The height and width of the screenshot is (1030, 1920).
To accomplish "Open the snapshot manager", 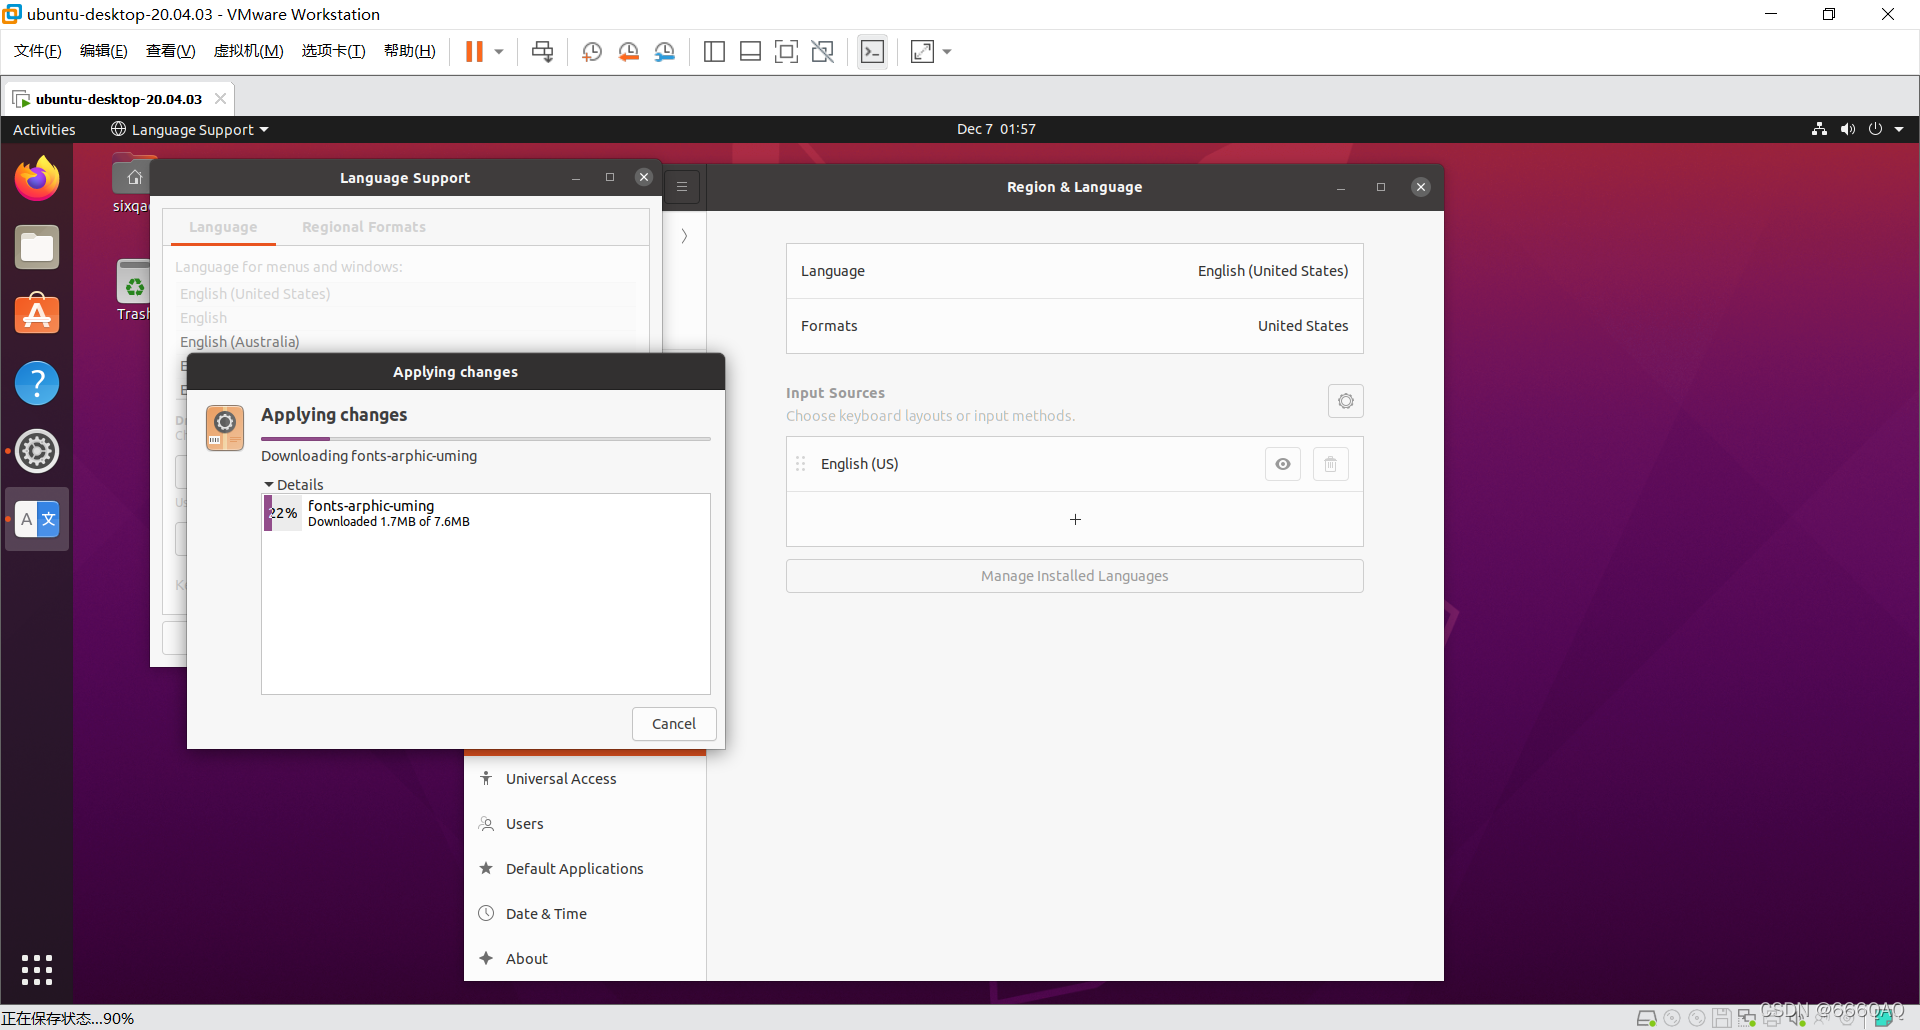I will point(664,51).
